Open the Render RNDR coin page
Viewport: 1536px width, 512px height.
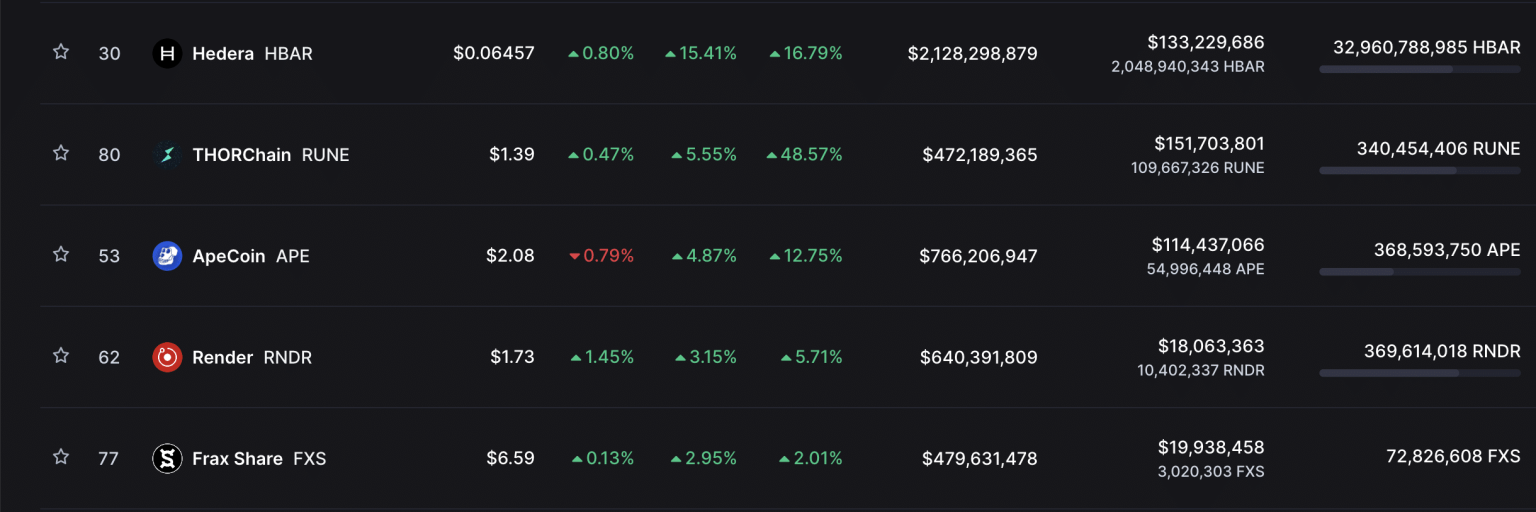click(x=222, y=357)
